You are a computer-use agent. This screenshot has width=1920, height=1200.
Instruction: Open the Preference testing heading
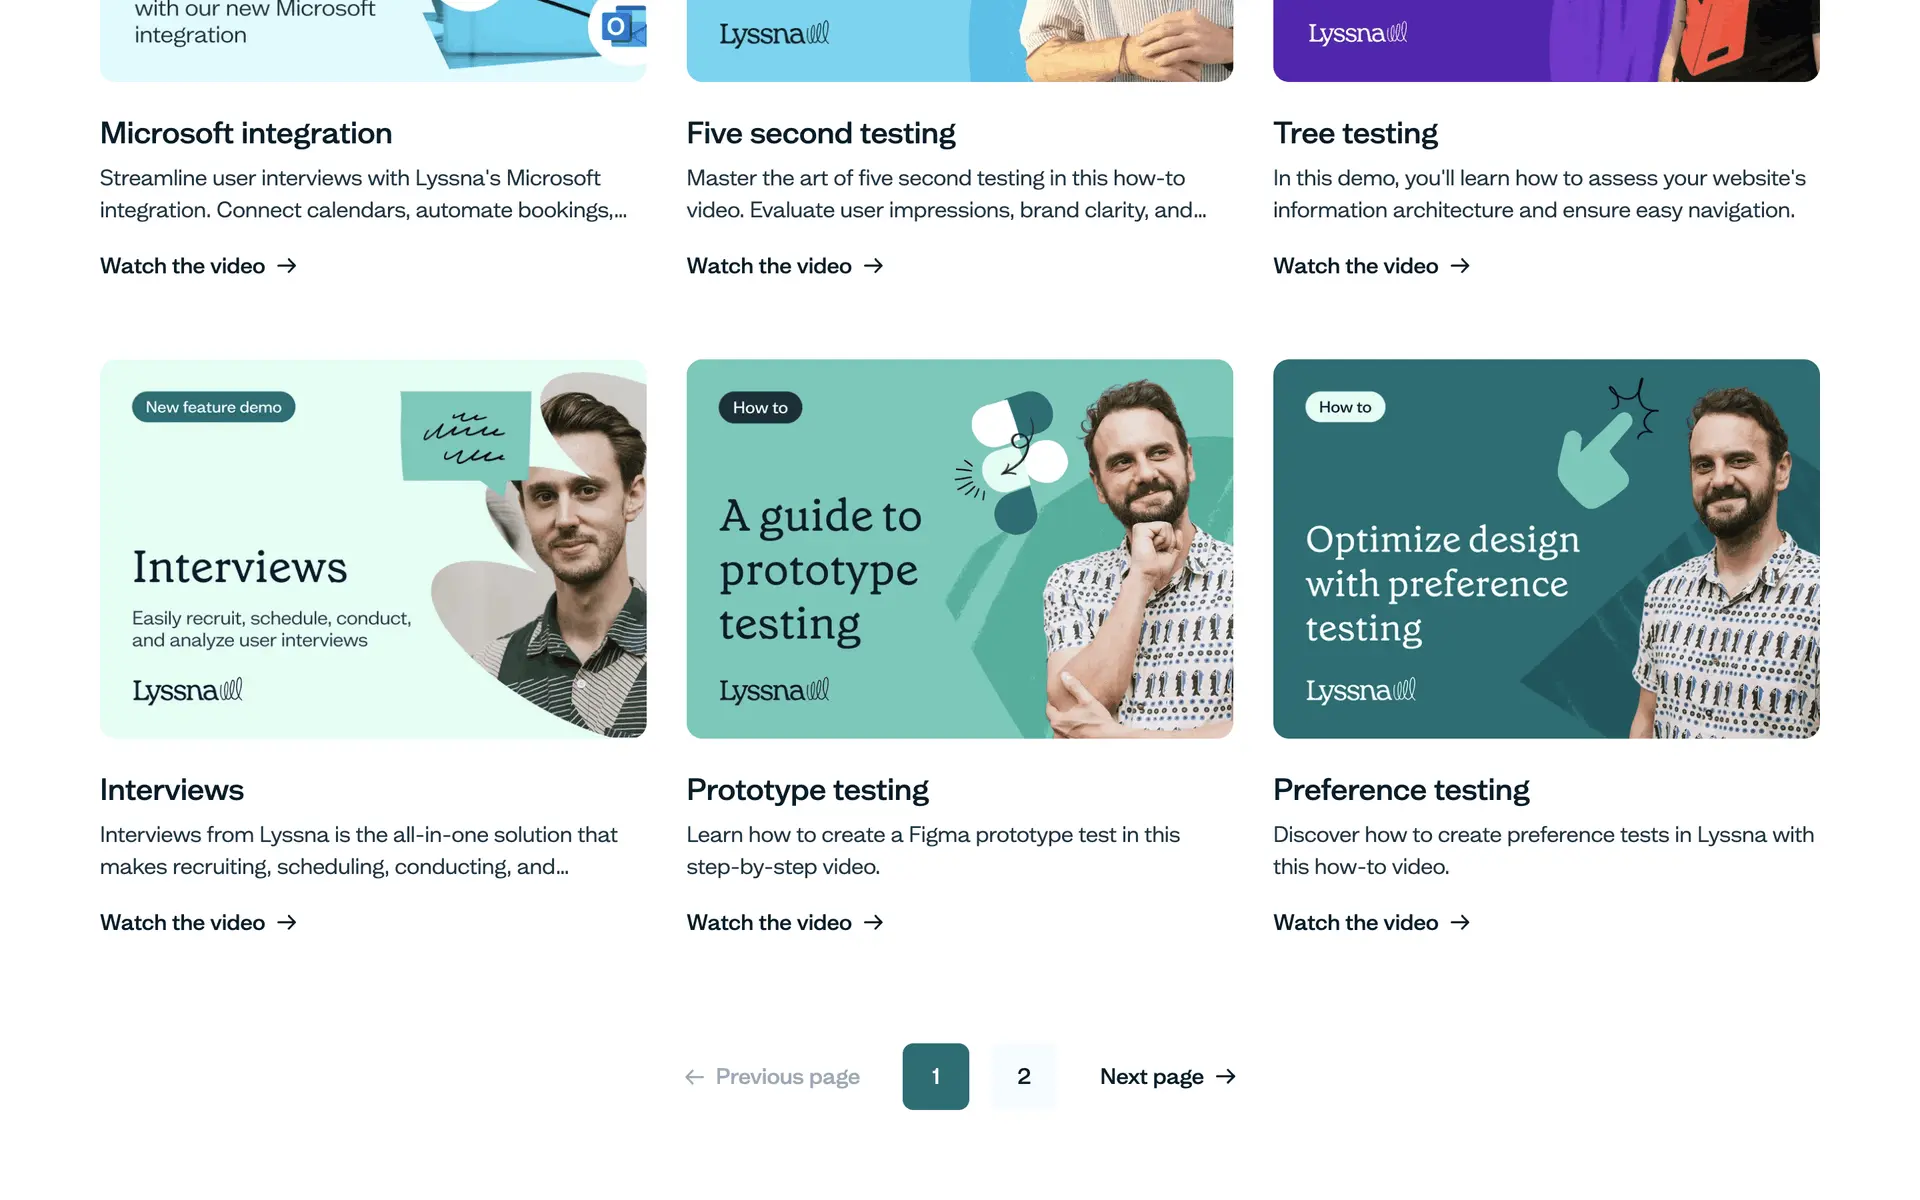coord(1401,790)
